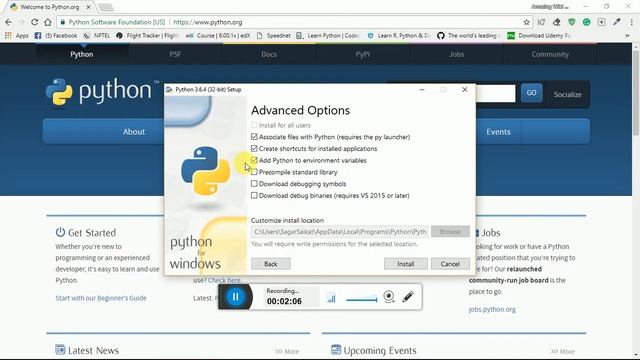Open the Apps bookmarks shortcut
The height and width of the screenshot is (360, 640).
pos(17,36)
